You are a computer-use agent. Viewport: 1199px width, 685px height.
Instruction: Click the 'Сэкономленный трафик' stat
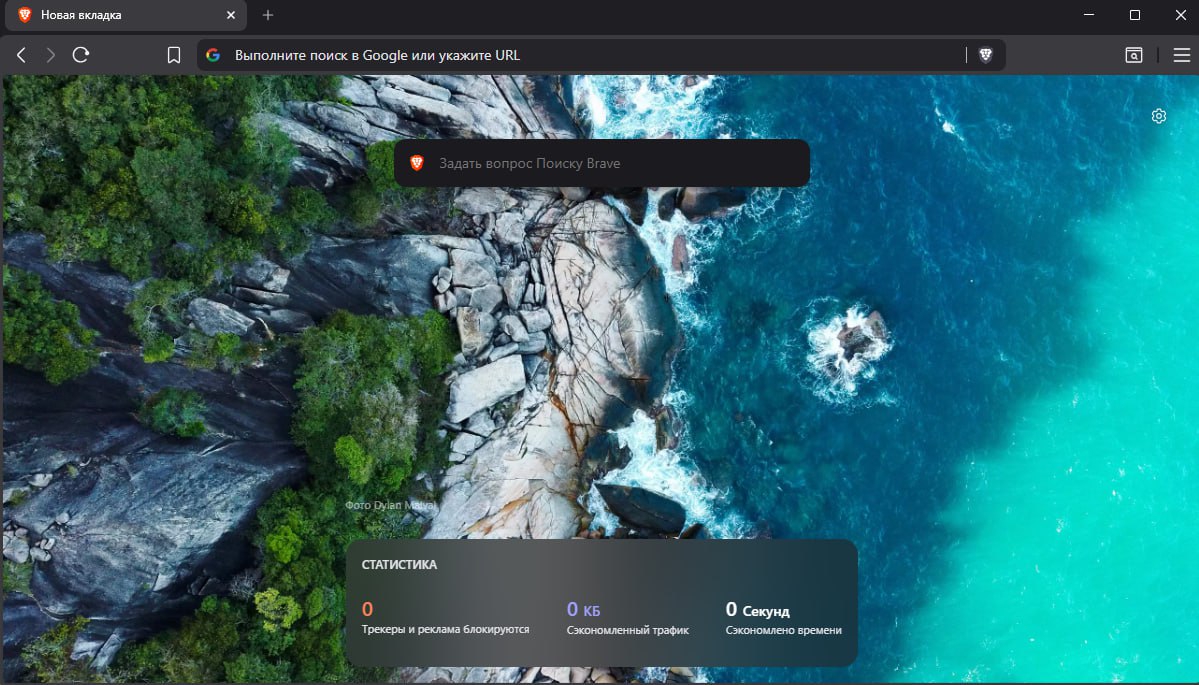(x=628, y=631)
